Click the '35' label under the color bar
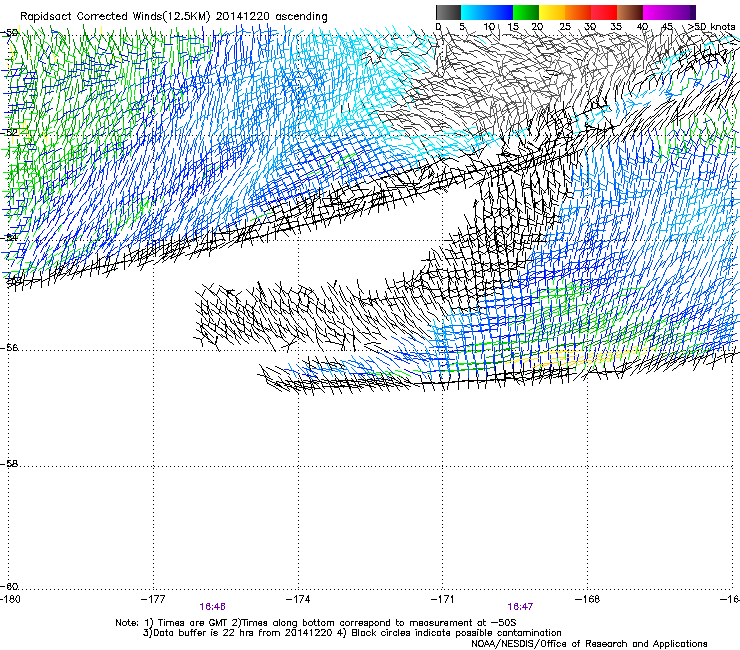740x650 pixels. pyautogui.click(x=616, y=26)
